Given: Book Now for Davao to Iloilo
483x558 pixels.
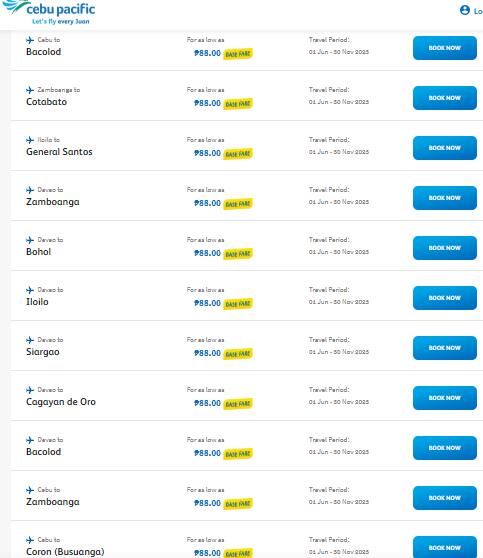Looking at the screenshot, I should (445, 298).
